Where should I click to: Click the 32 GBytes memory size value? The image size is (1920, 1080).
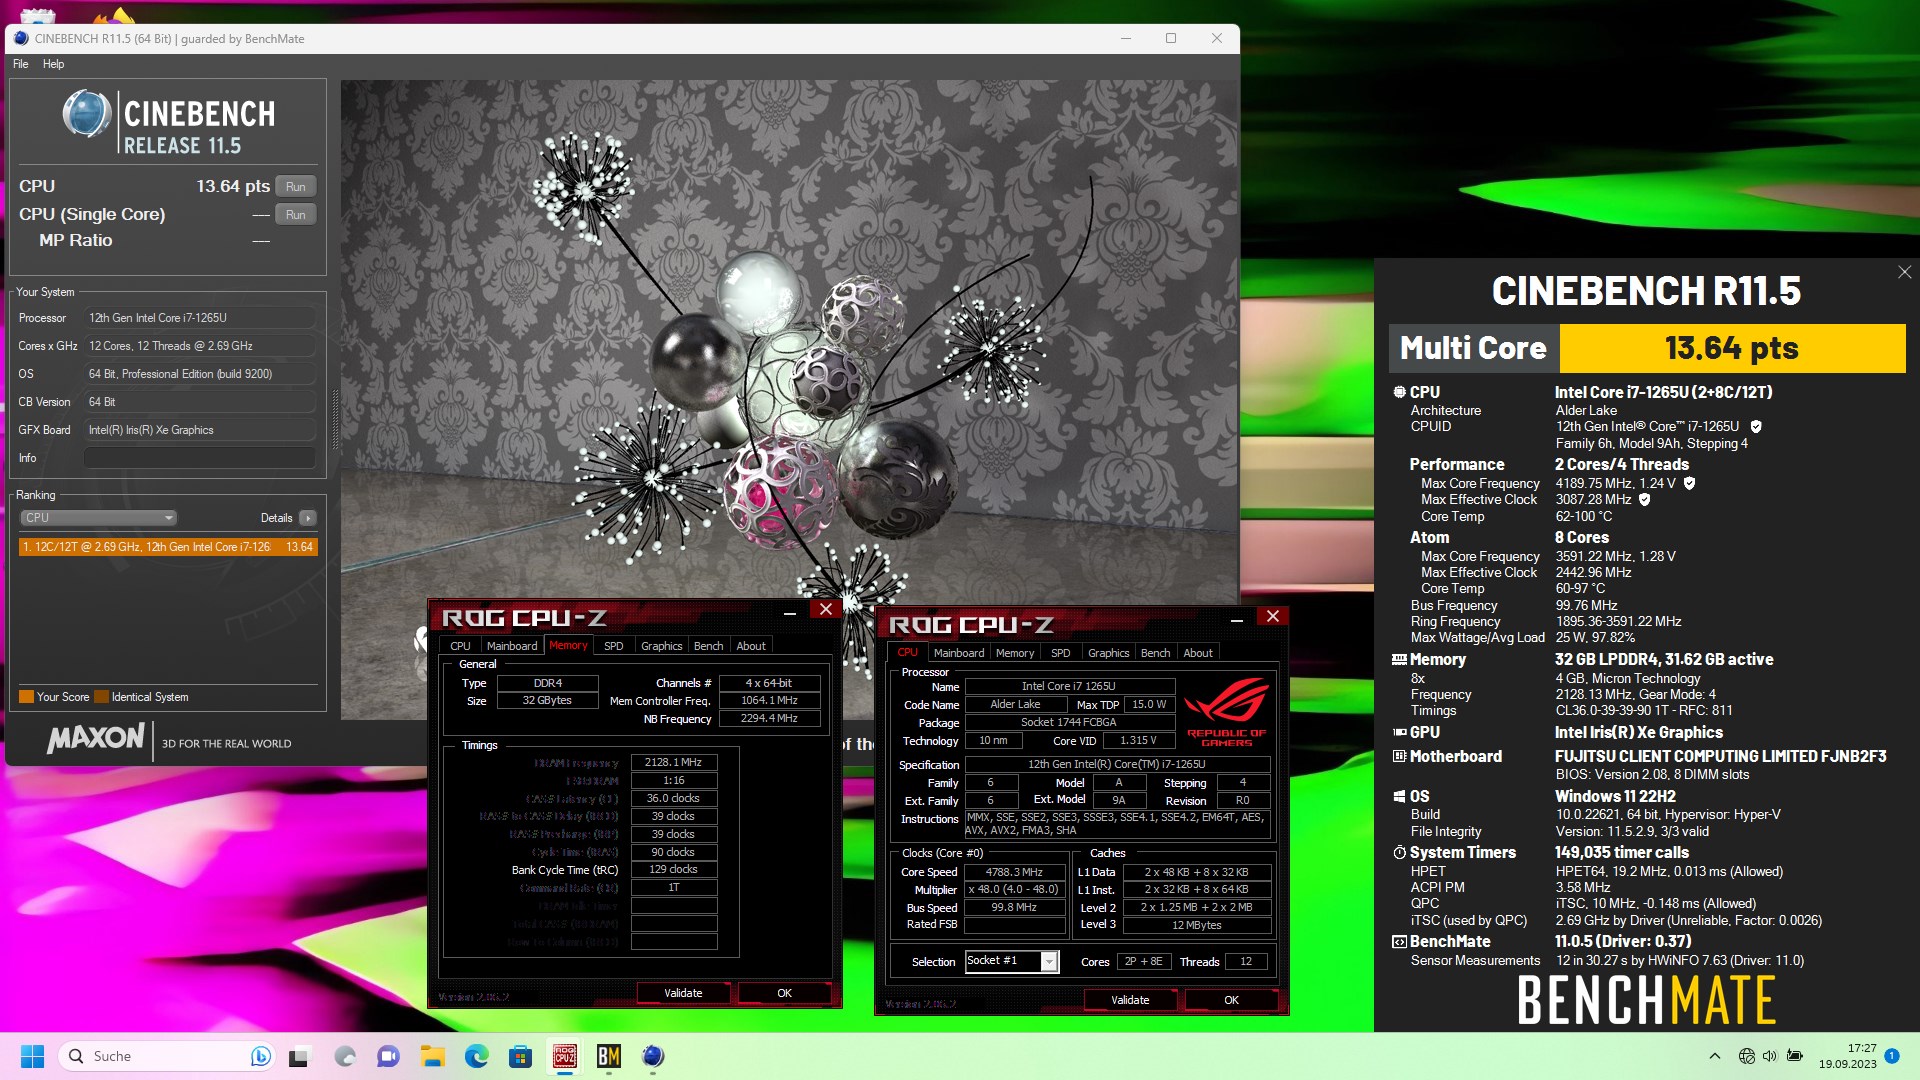(547, 701)
